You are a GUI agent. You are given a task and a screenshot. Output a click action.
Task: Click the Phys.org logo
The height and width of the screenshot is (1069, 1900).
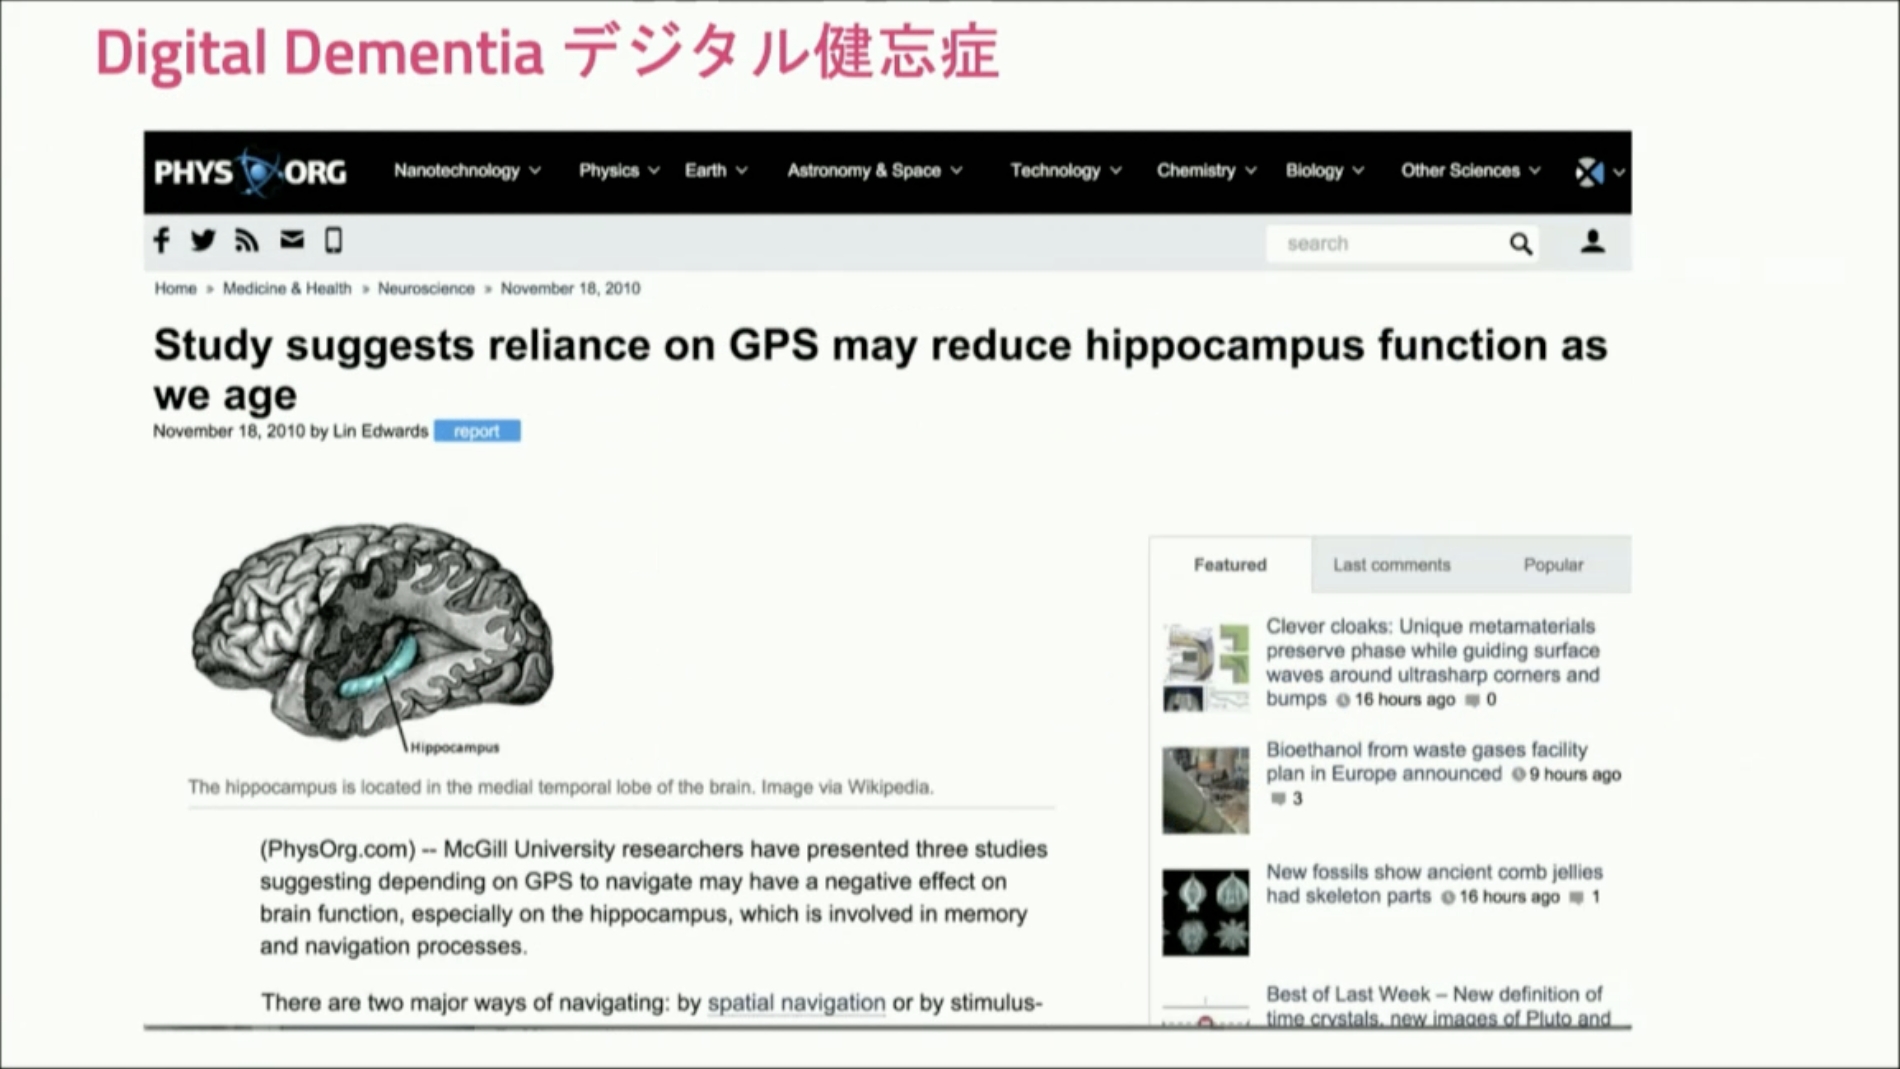[250, 172]
